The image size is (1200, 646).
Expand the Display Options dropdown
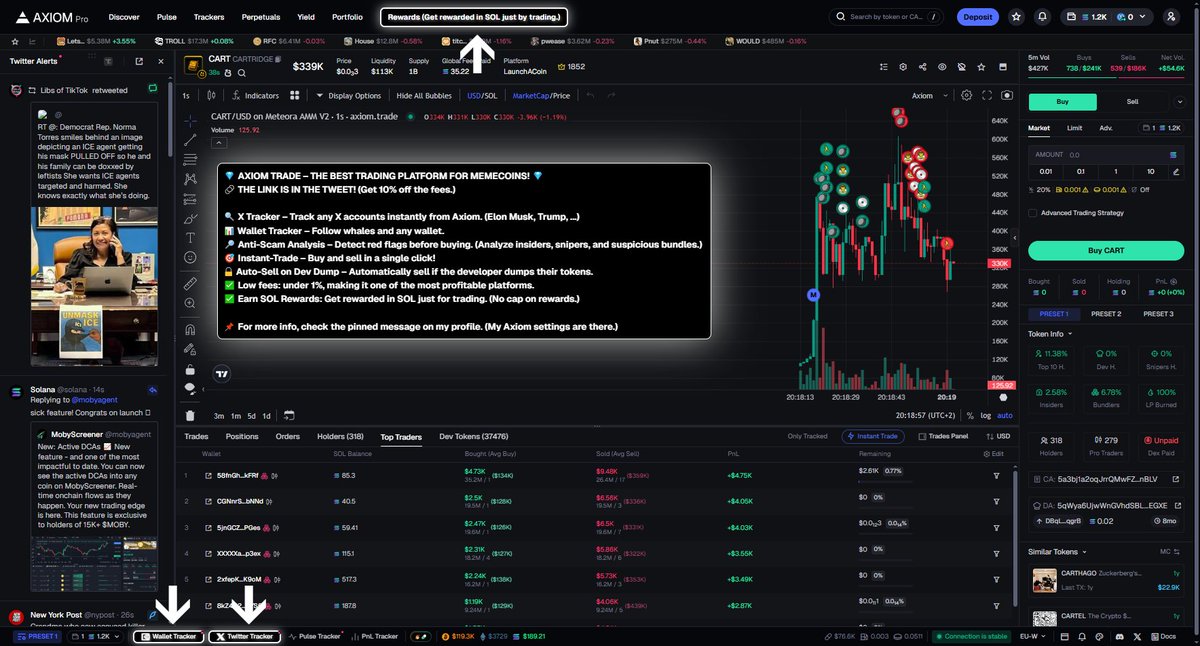click(x=348, y=96)
